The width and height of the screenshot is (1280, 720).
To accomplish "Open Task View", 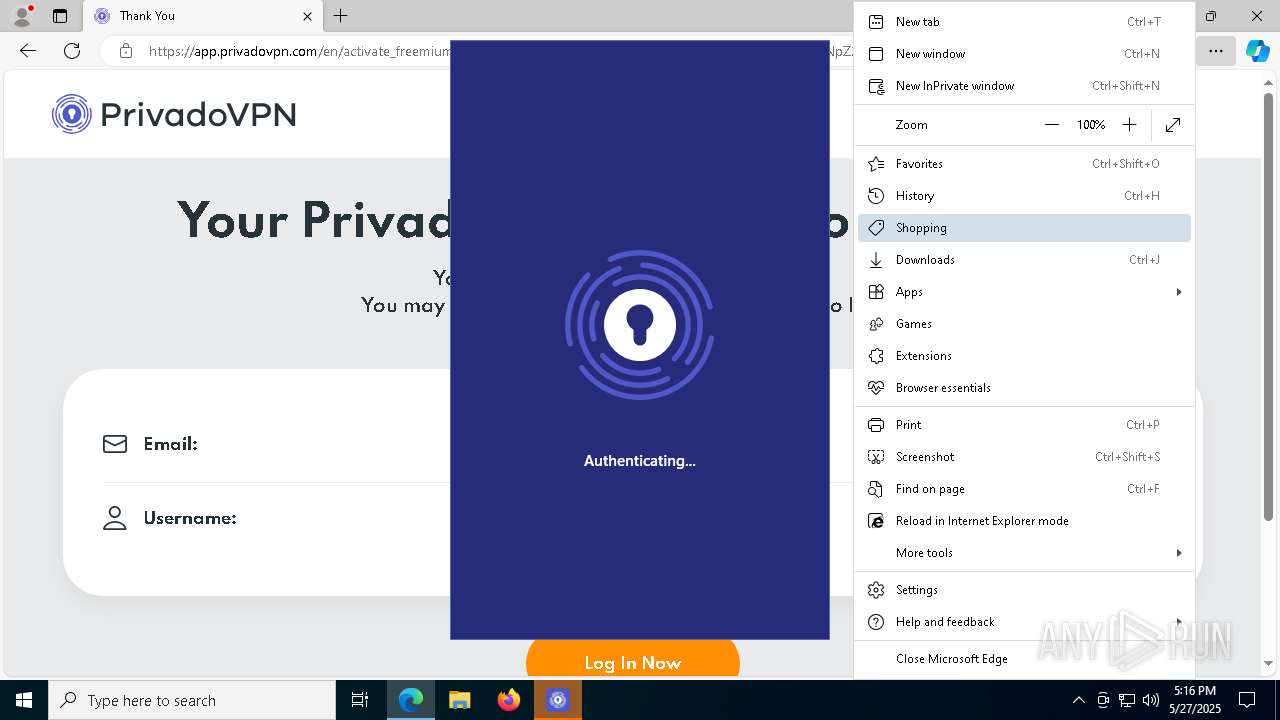I will [x=360, y=700].
